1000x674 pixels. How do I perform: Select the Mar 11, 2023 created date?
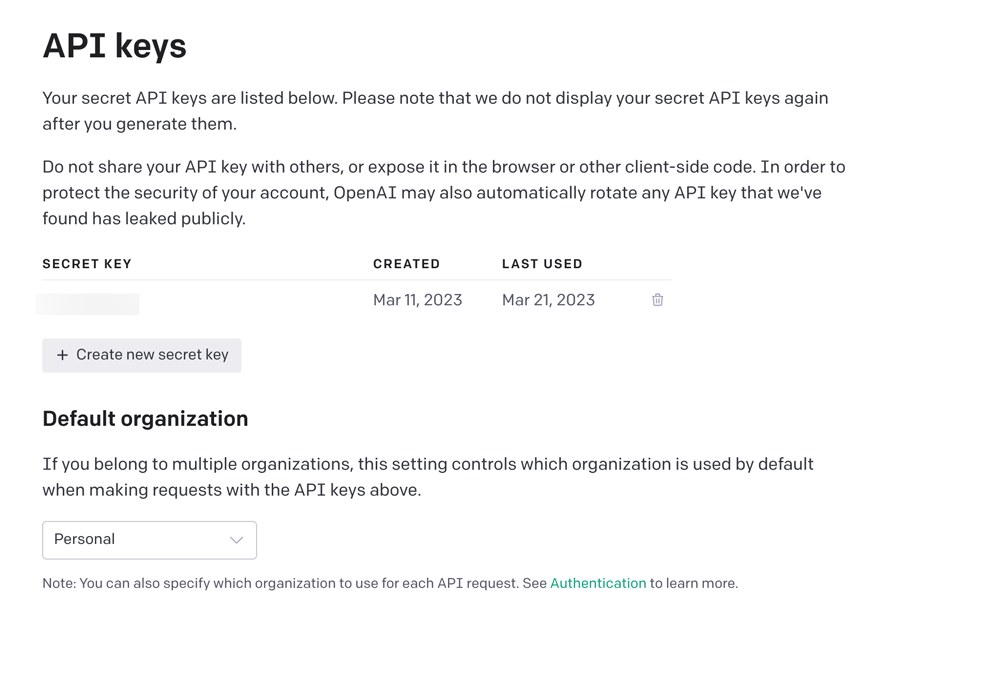pyautogui.click(x=417, y=300)
